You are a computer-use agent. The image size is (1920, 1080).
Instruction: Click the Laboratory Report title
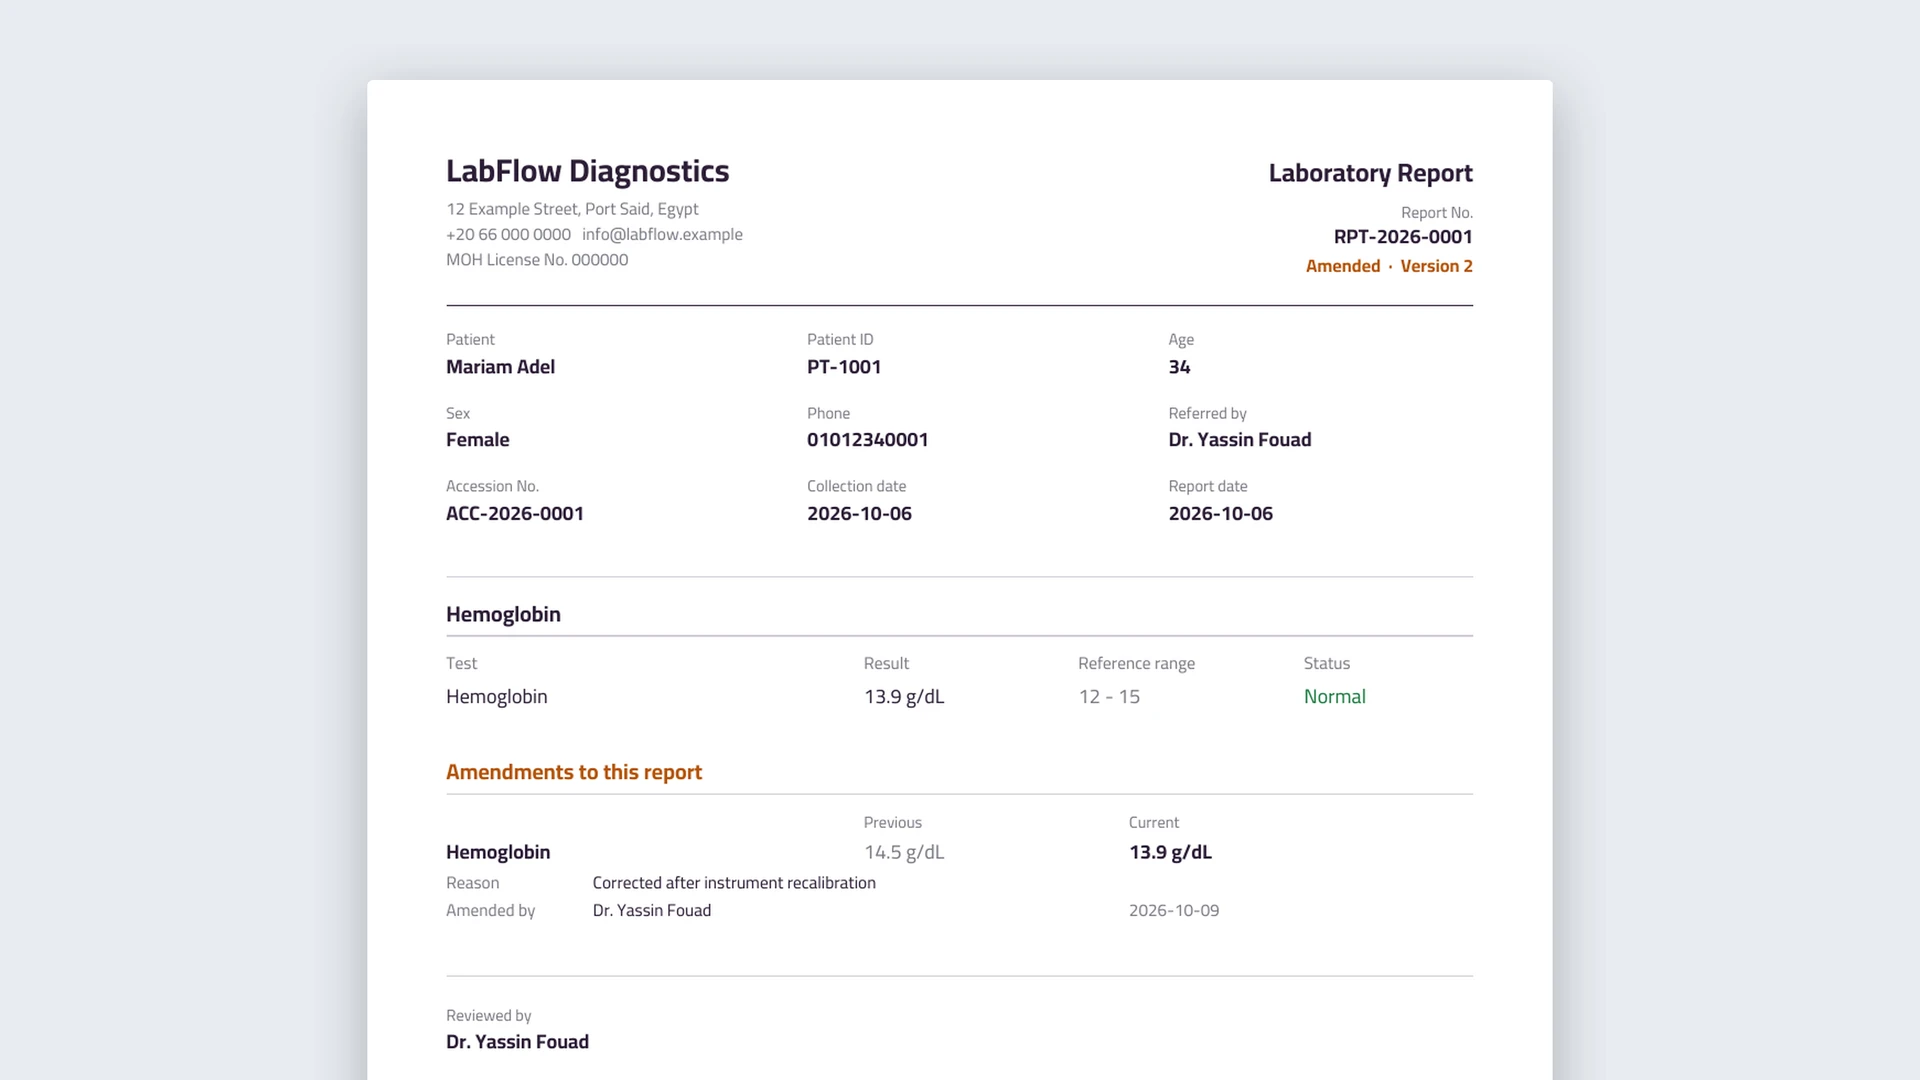[1370, 173]
